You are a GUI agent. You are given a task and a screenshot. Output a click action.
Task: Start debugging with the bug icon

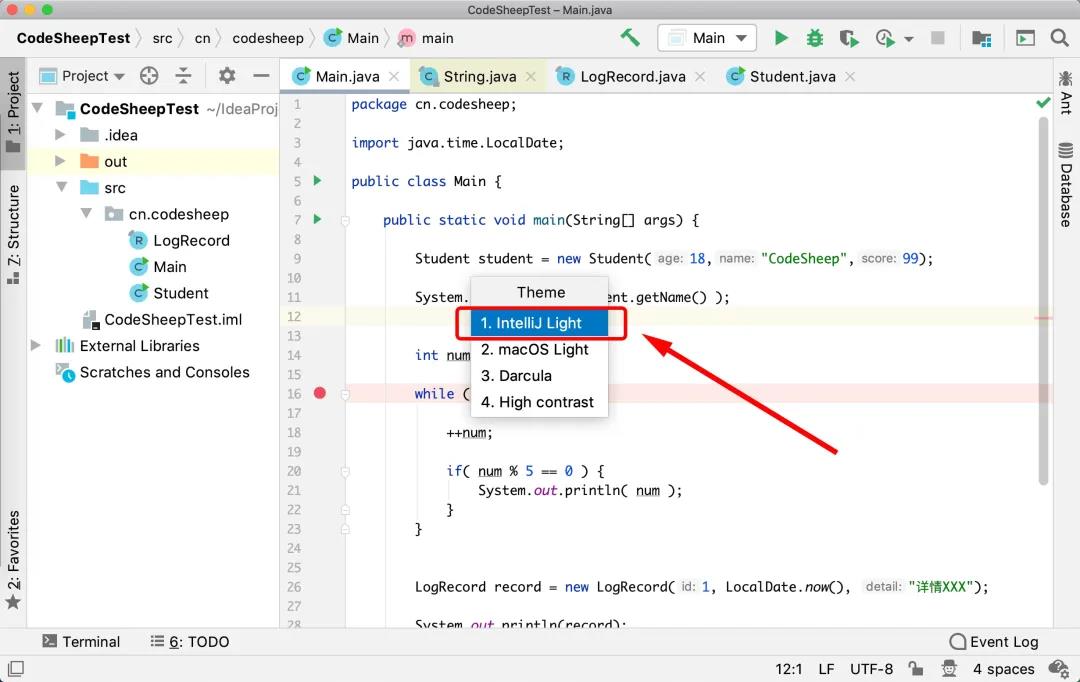click(x=815, y=38)
